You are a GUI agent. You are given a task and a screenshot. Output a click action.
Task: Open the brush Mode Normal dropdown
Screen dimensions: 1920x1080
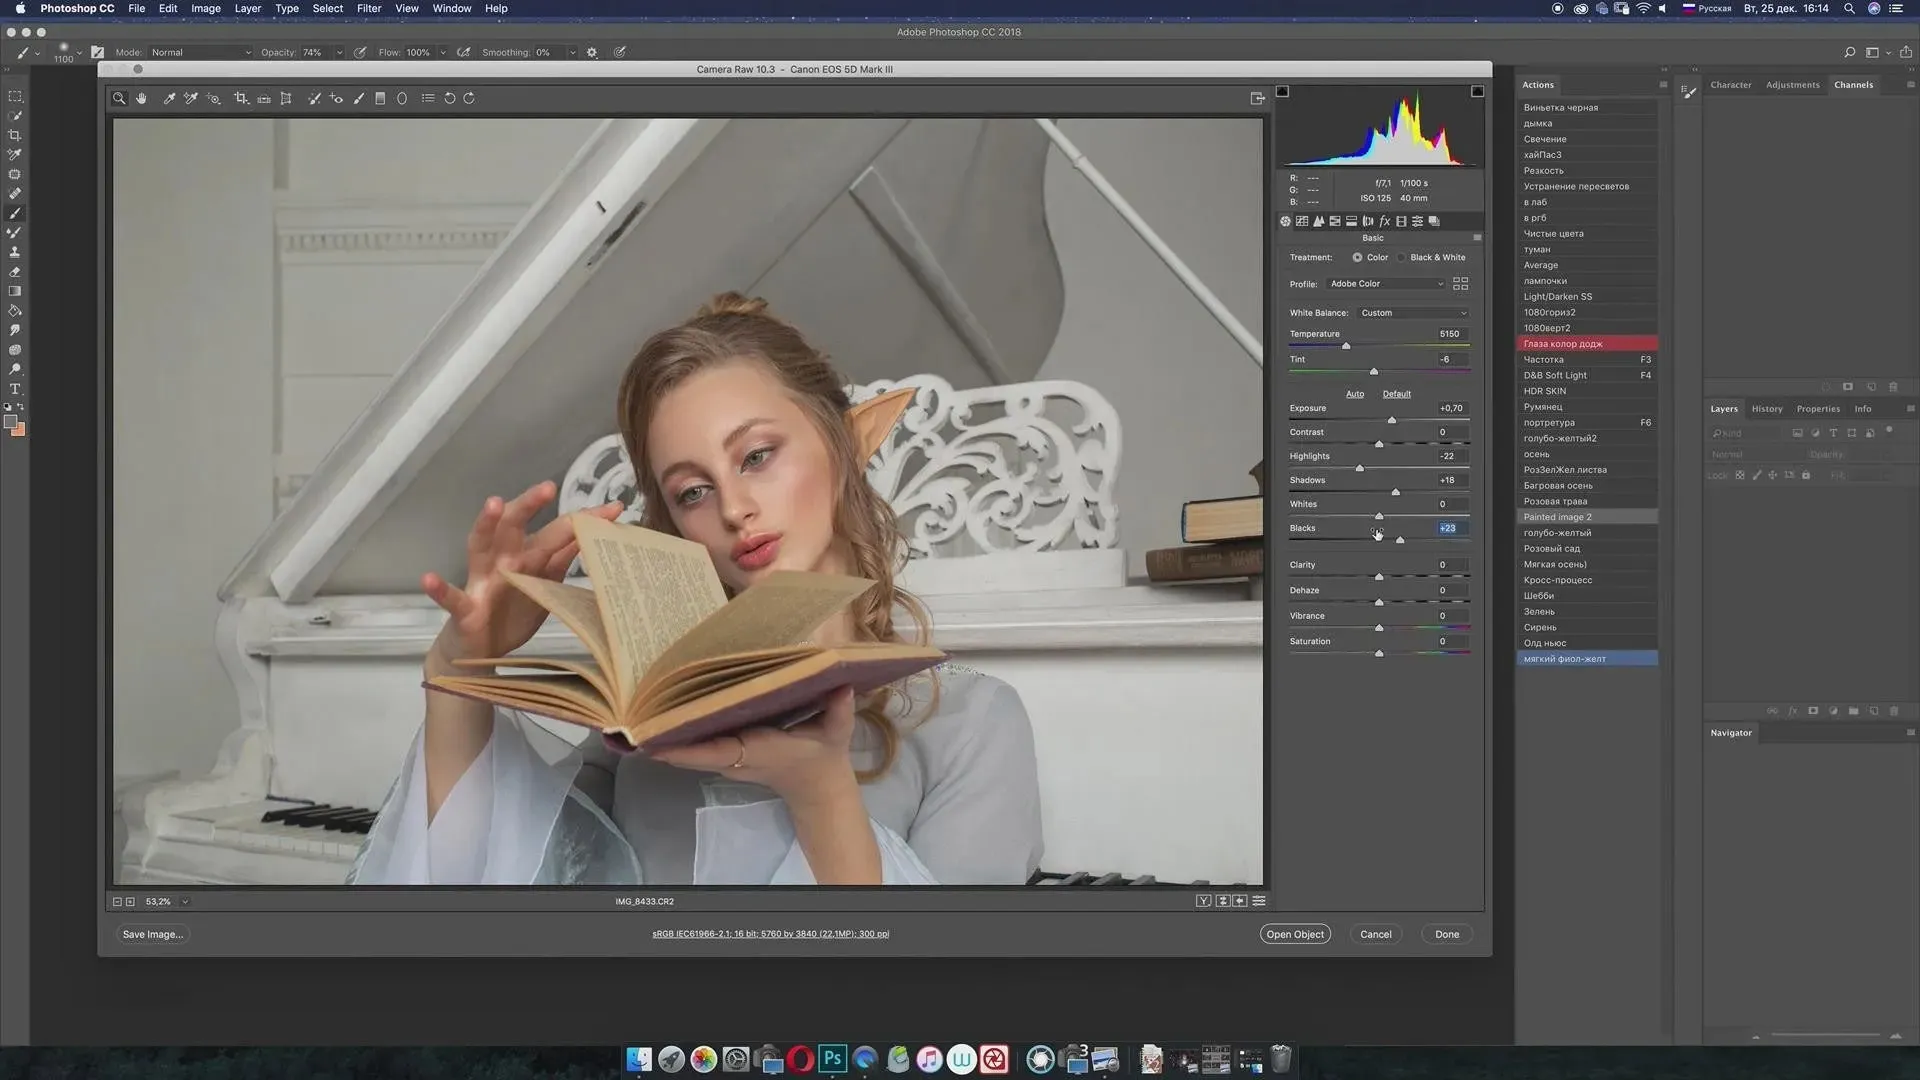(x=200, y=52)
